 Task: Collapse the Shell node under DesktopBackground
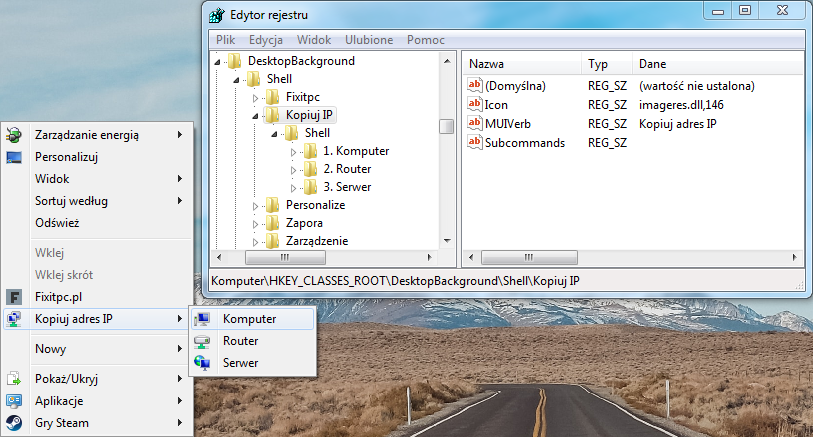click(236, 80)
